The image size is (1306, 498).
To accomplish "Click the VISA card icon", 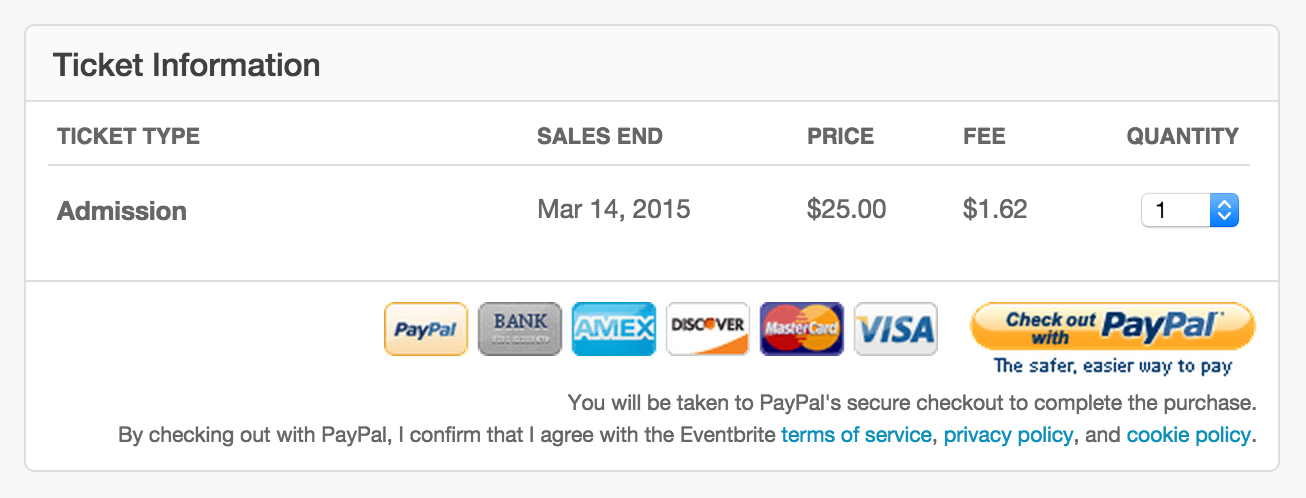I will point(896,329).
